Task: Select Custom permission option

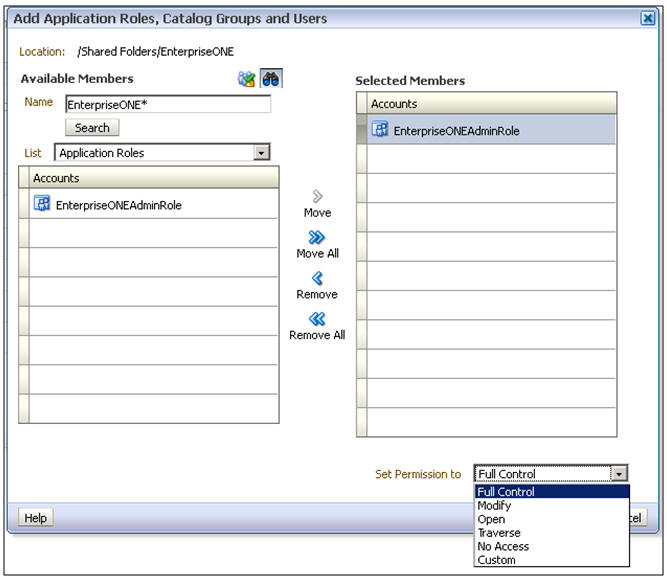Action: point(552,560)
